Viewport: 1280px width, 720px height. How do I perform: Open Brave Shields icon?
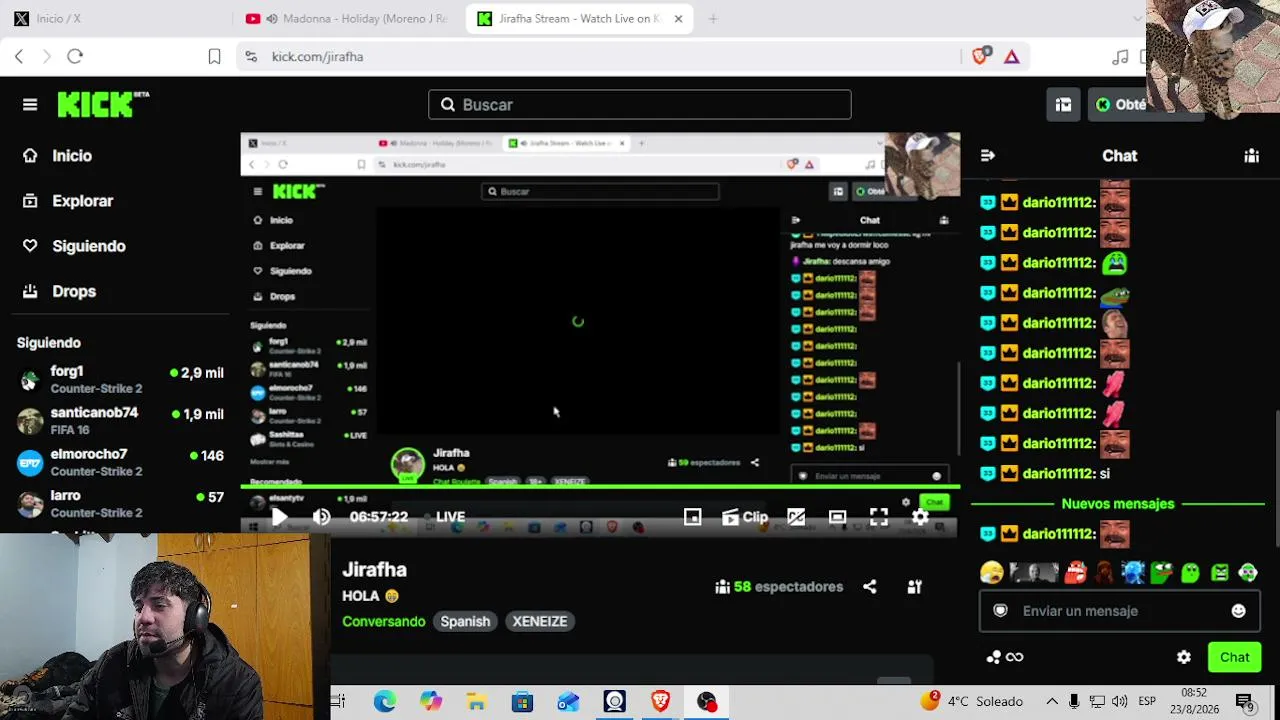(x=980, y=56)
